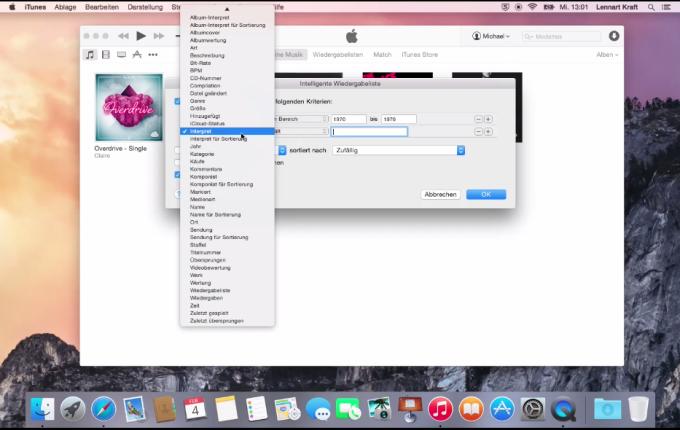The width and height of the screenshot is (680, 430).
Task: Open the App Store from the Dock
Action: pyautogui.click(x=502, y=409)
